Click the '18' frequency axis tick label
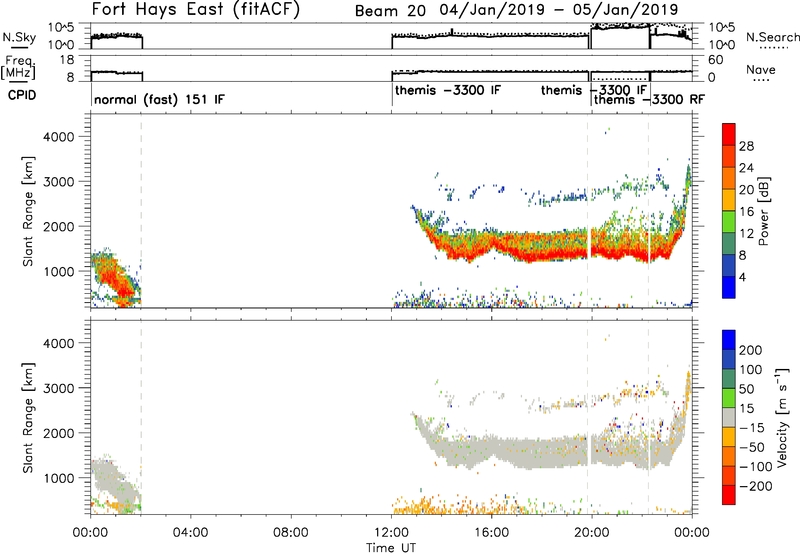 pyautogui.click(x=67, y=60)
